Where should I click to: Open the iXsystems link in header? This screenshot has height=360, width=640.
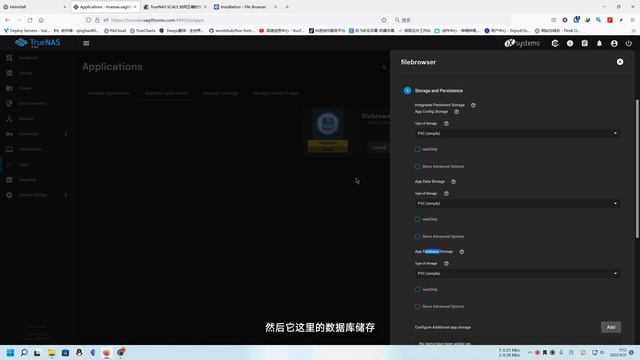[x=522, y=43]
